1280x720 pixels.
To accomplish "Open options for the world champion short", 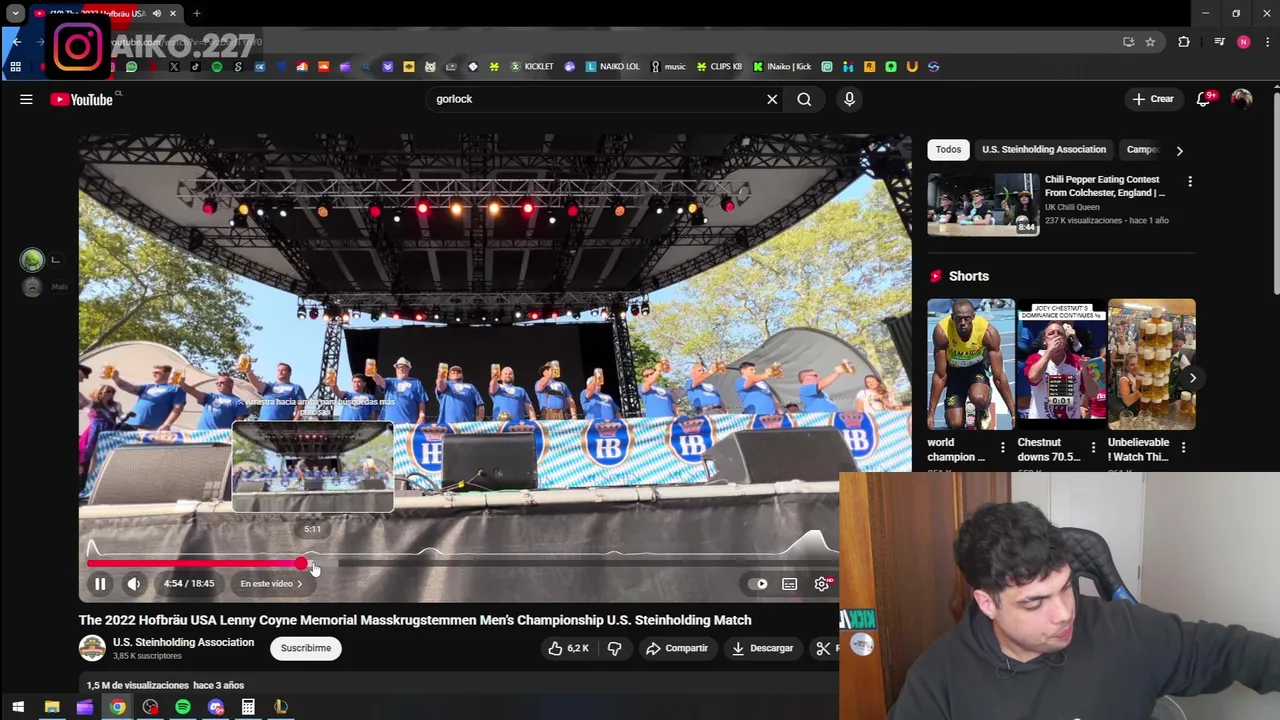I will 1003,448.
